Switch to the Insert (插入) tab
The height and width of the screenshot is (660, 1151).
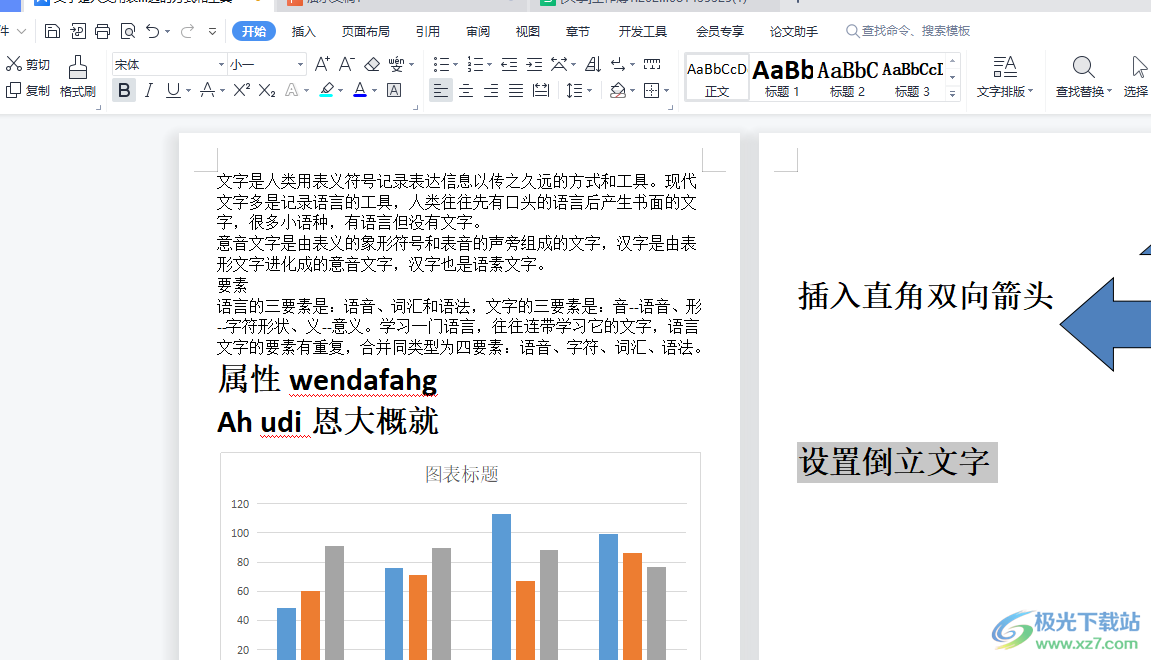coord(303,32)
